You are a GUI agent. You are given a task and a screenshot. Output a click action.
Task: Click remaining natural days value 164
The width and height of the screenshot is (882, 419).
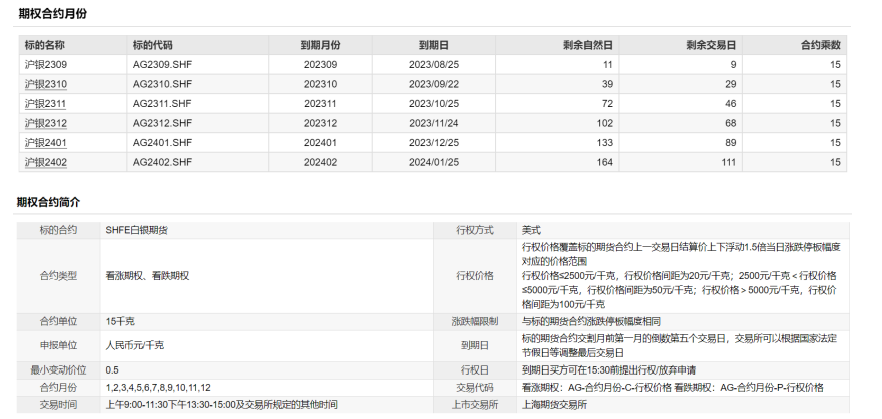[x=605, y=163]
